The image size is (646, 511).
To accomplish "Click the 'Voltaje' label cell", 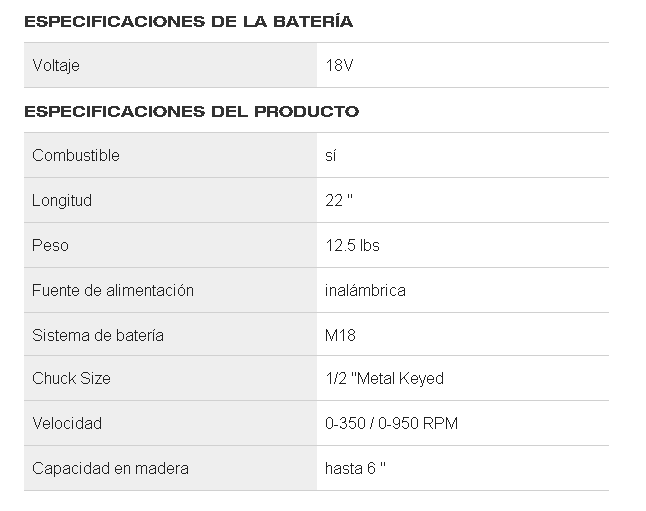I will click(x=56, y=66).
